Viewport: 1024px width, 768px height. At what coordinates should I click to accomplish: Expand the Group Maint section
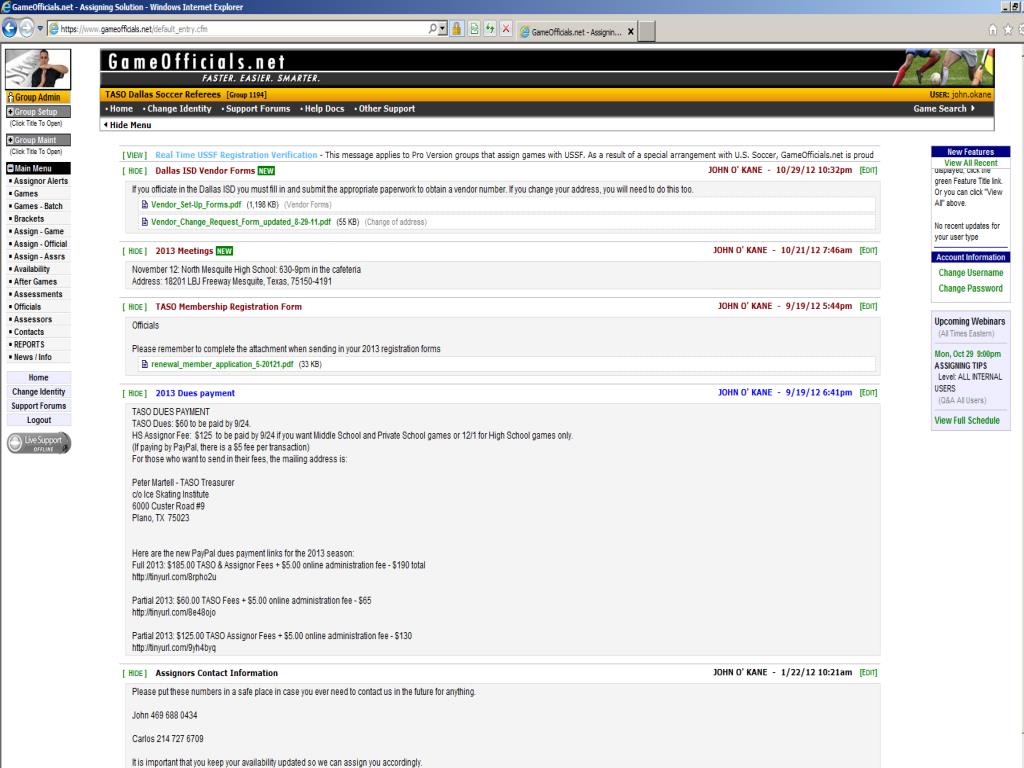(x=38, y=140)
